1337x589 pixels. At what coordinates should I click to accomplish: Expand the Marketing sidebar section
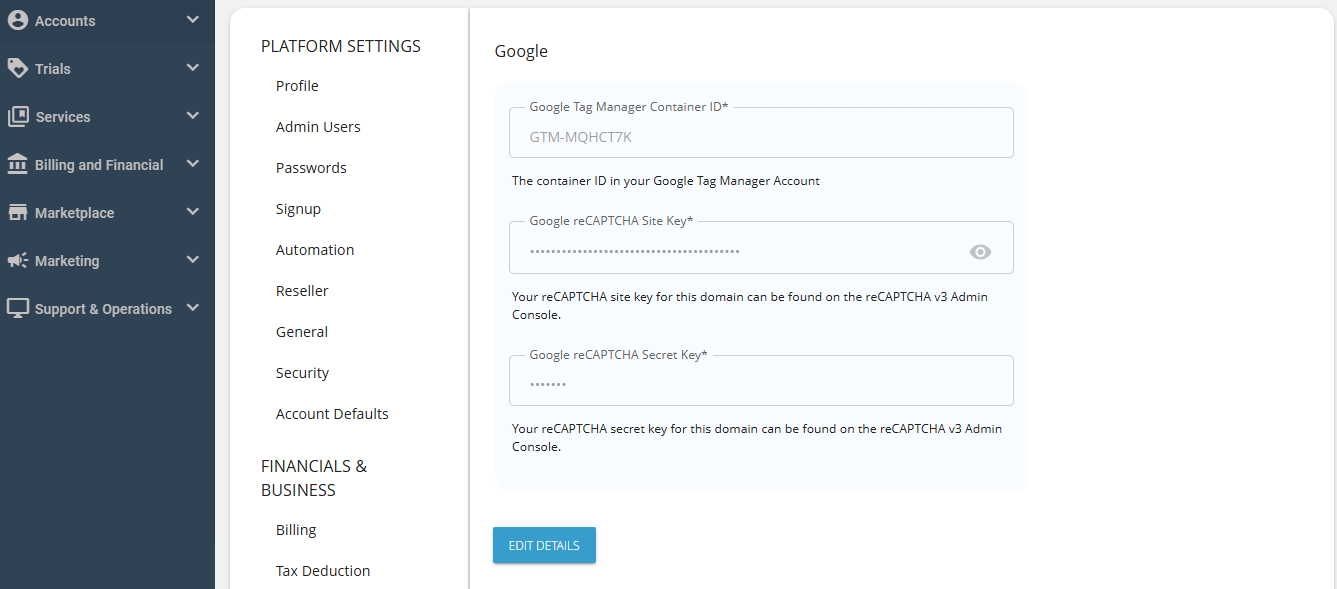(x=193, y=260)
